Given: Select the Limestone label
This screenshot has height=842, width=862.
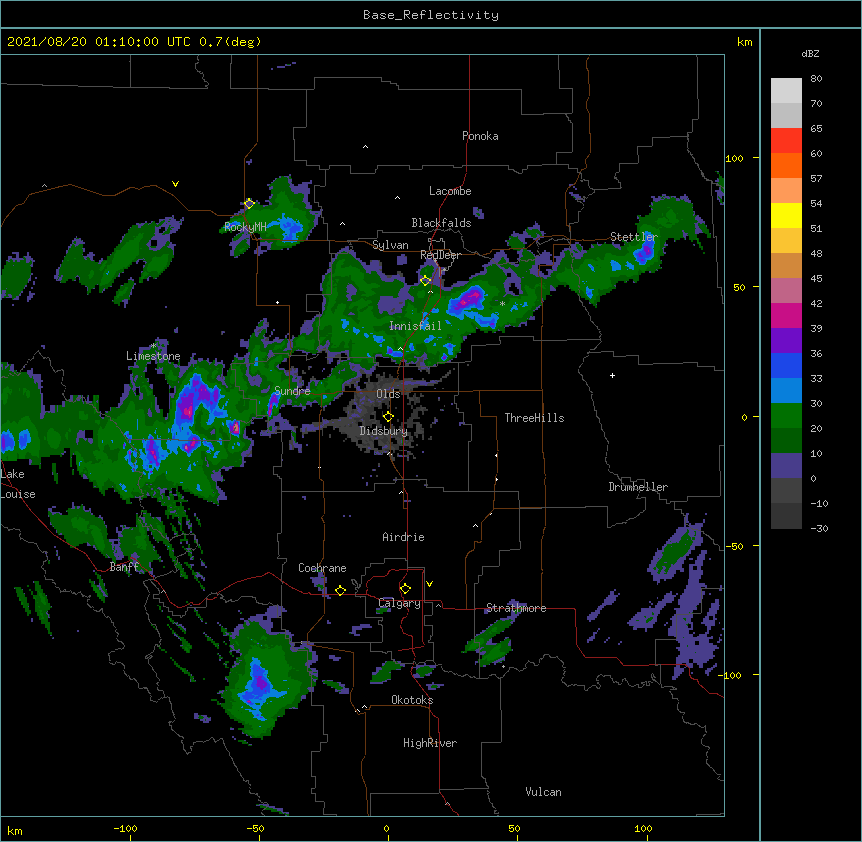Looking at the screenshot, I should pyautogui.click(x=153, y=356).
